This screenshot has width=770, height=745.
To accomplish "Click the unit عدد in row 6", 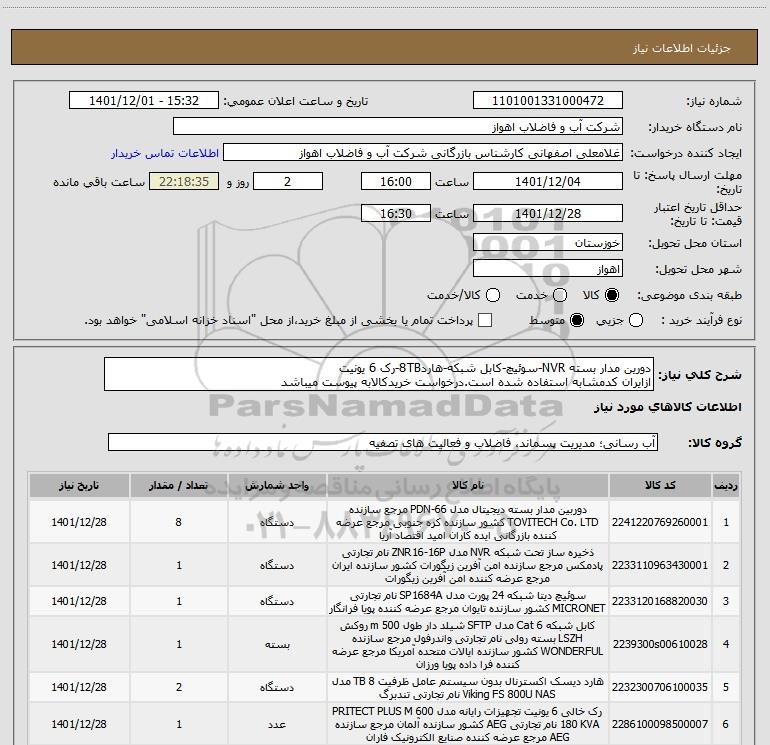I will pos(277,724).
